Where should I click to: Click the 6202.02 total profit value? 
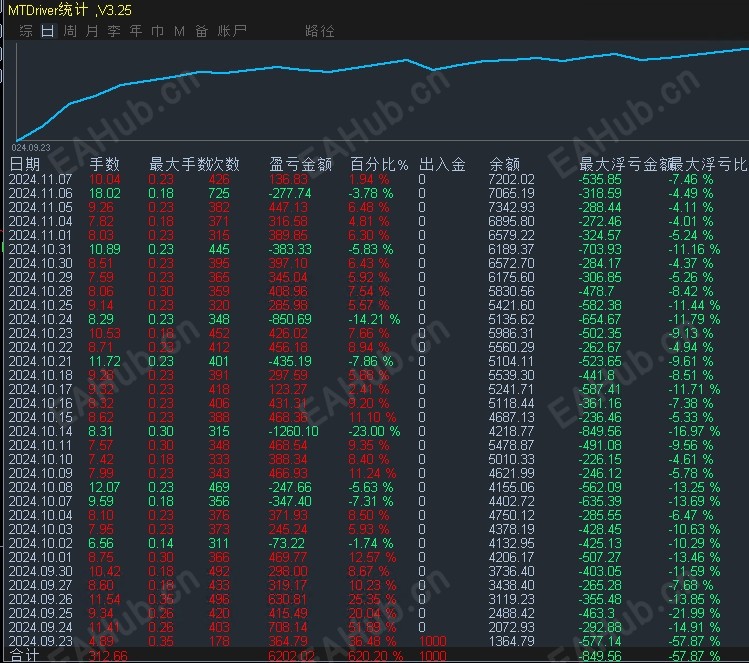[291, 656]
